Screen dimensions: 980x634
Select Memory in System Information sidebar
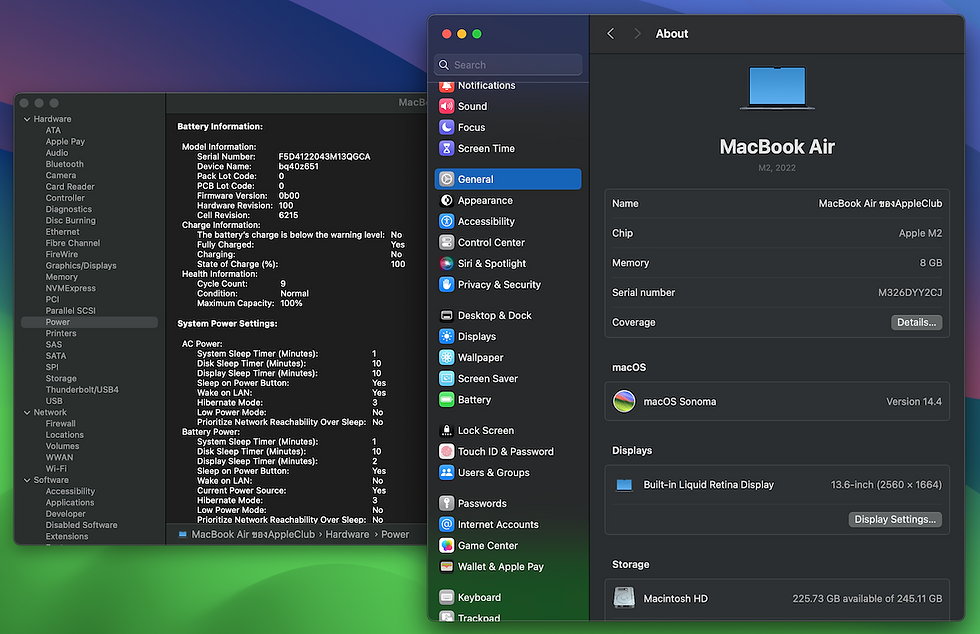click(x=61, y=277)
